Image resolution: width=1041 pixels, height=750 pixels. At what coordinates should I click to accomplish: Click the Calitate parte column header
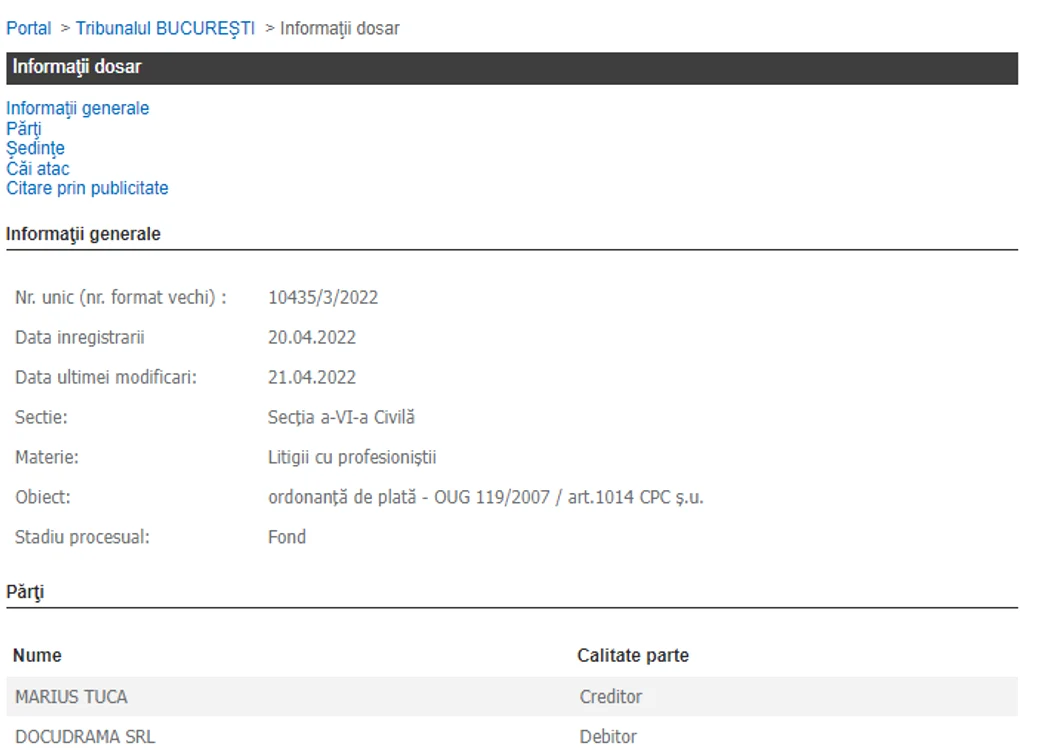pos(633,656)
